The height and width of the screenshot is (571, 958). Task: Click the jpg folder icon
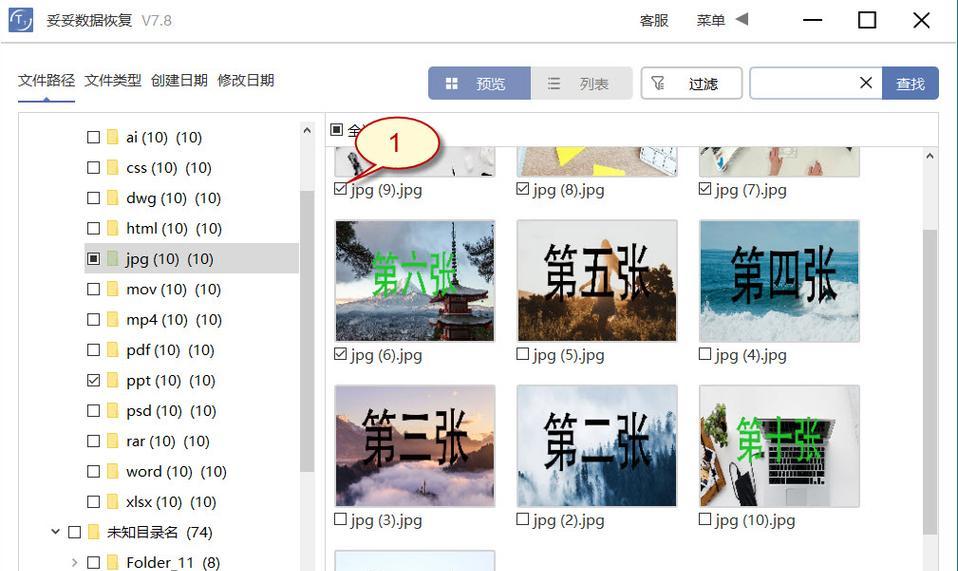(112, 258)
